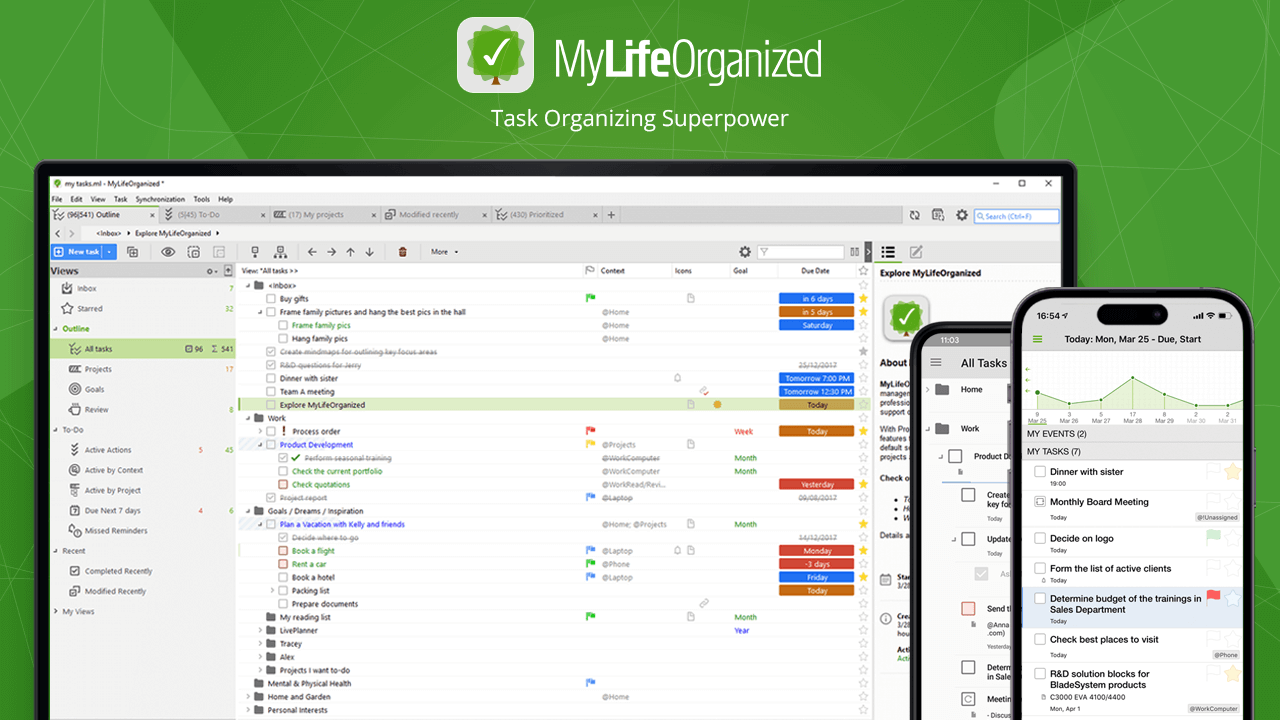The image size is (1280, 720).
Task: Check the Dinner with sister checkbox
Action: point(271,378)
